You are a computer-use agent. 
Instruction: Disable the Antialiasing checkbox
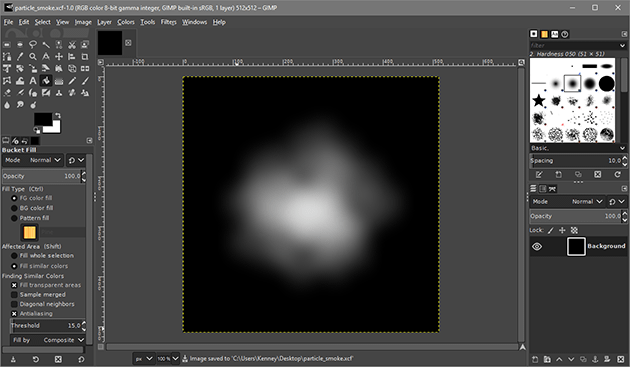point(14,314)
